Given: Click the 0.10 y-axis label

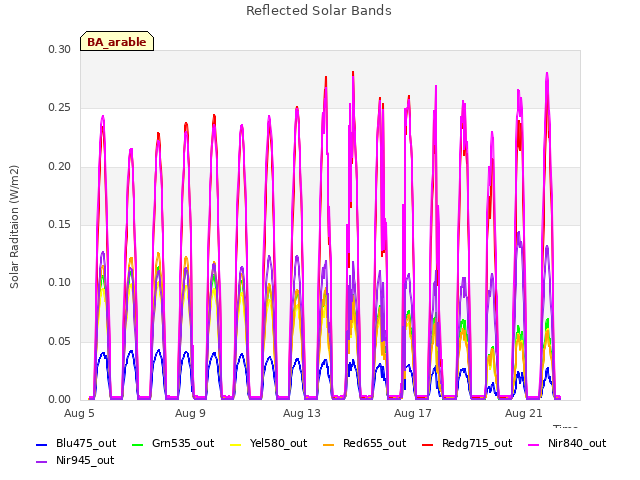Looking at the screenshot, I should (60, 282).
